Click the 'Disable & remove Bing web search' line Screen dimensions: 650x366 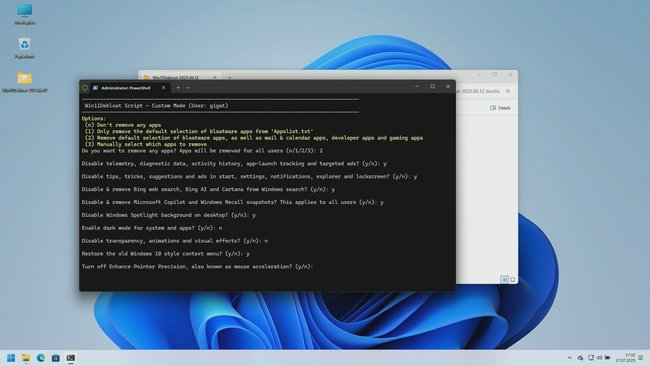[208, 189]
